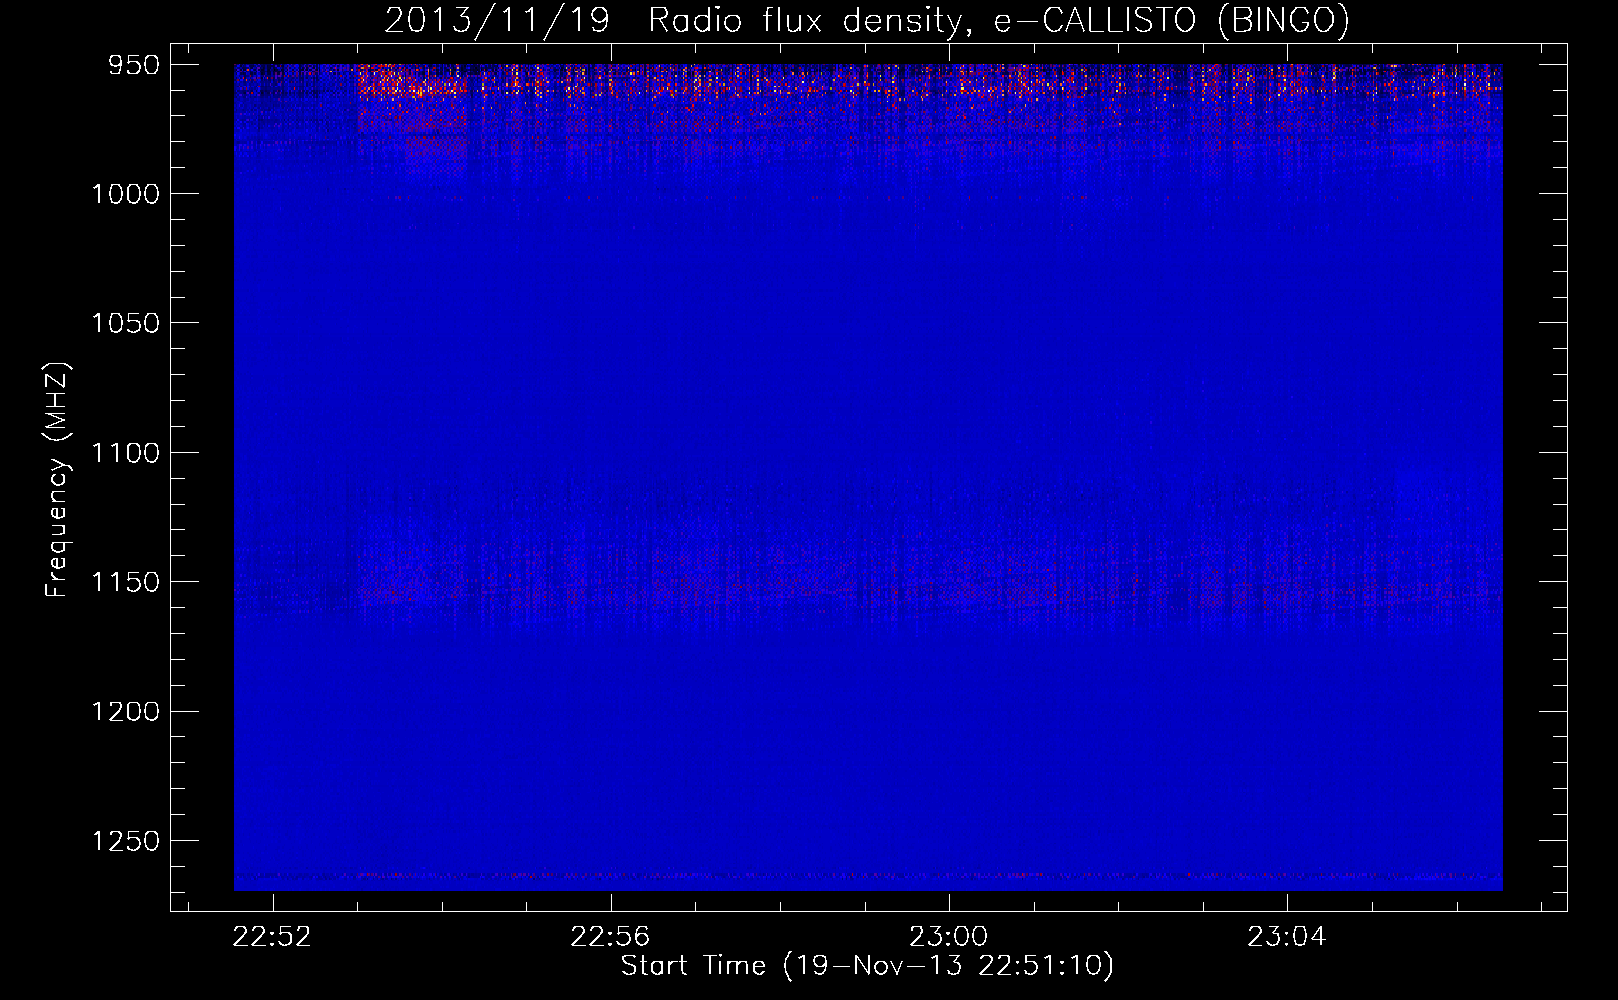
Task: Click the 22:56 time axis label
Action: pos(610,937)
